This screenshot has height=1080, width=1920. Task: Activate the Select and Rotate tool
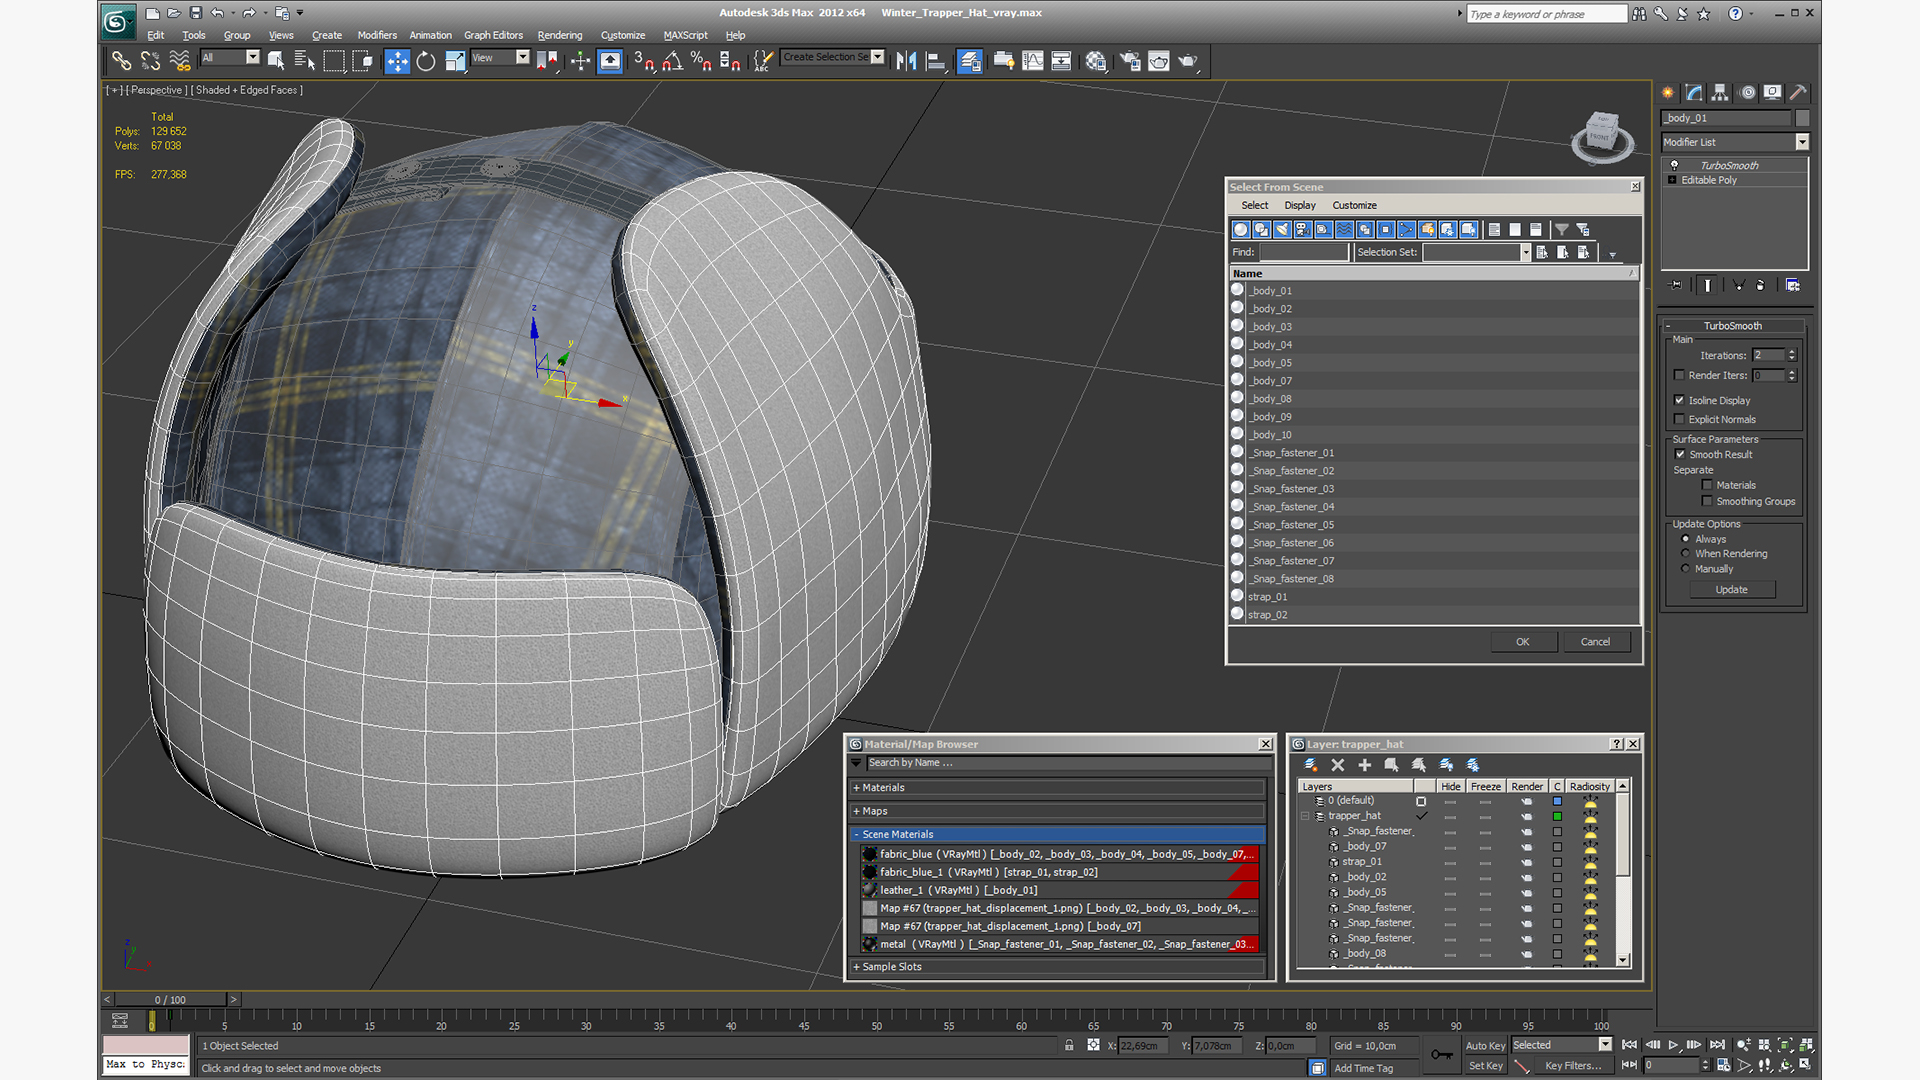tap(426, 61)
